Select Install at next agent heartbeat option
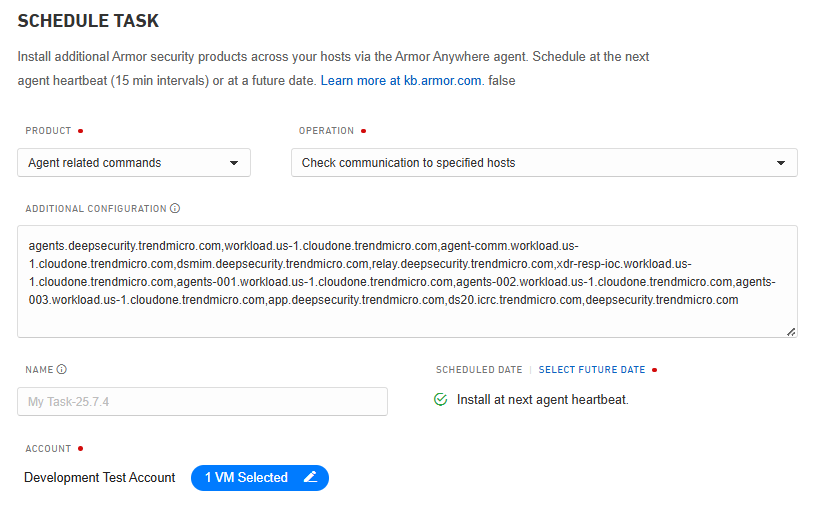This screenshot has width=814, height=514. click(542, 400)
